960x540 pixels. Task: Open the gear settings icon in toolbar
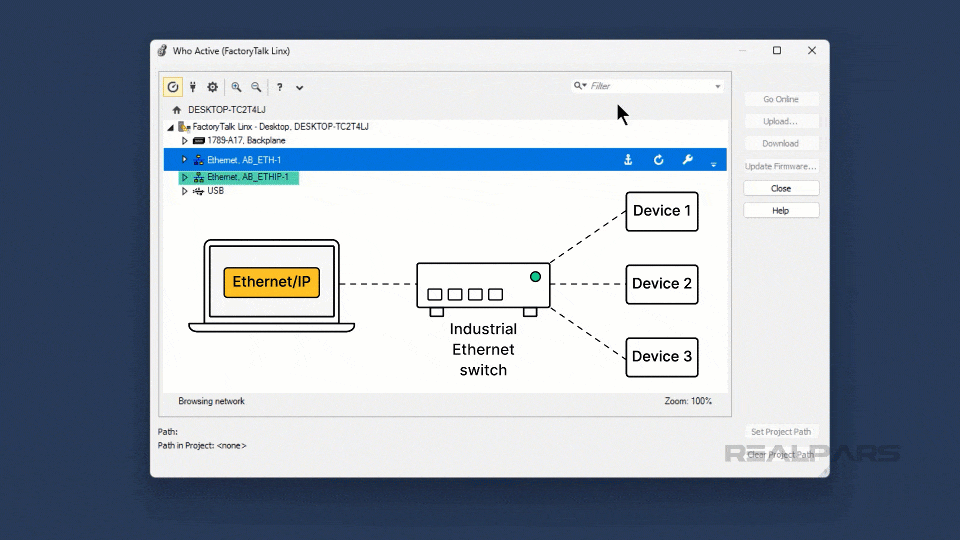point(212,87)
